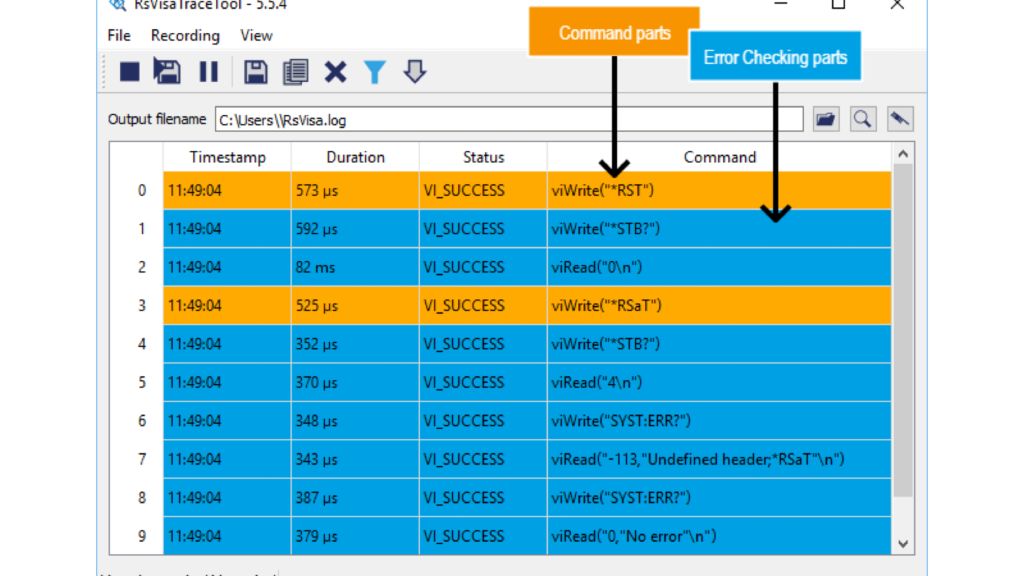Clear the trace list with X icon
The height and width of the screenshot is (576, 1024).
(335, 72)
